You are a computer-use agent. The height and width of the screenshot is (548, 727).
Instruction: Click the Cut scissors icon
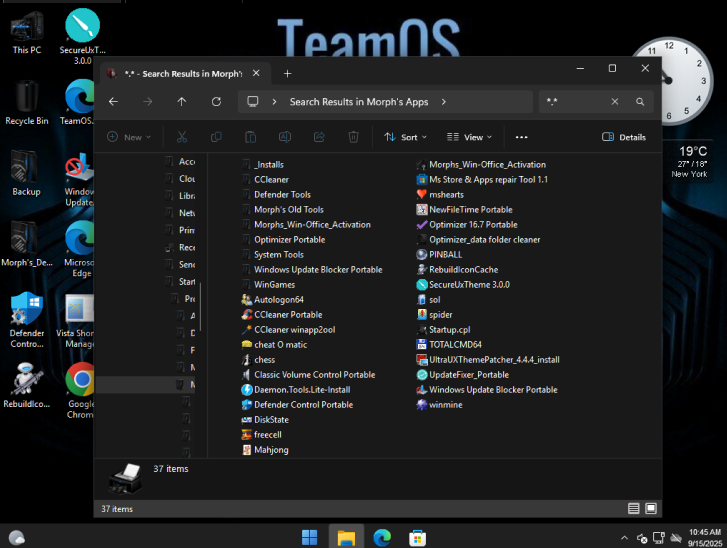(x=182, y=137)
